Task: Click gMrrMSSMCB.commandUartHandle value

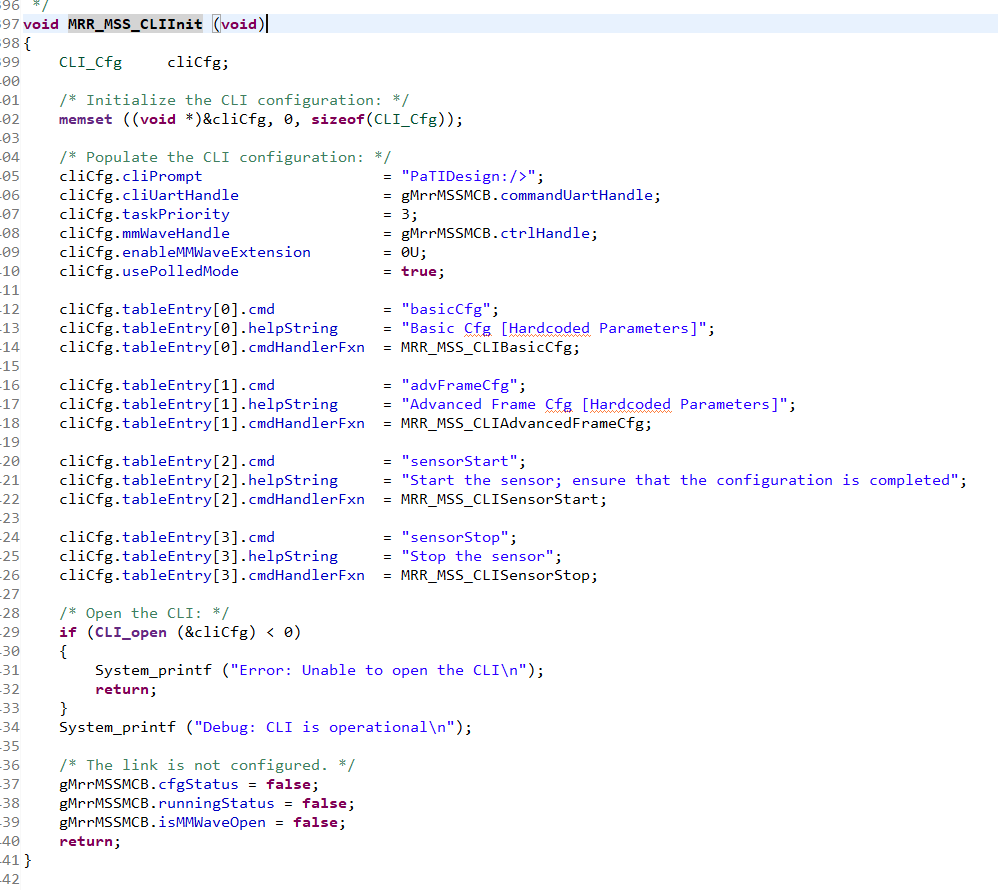Action: [526, 195]
